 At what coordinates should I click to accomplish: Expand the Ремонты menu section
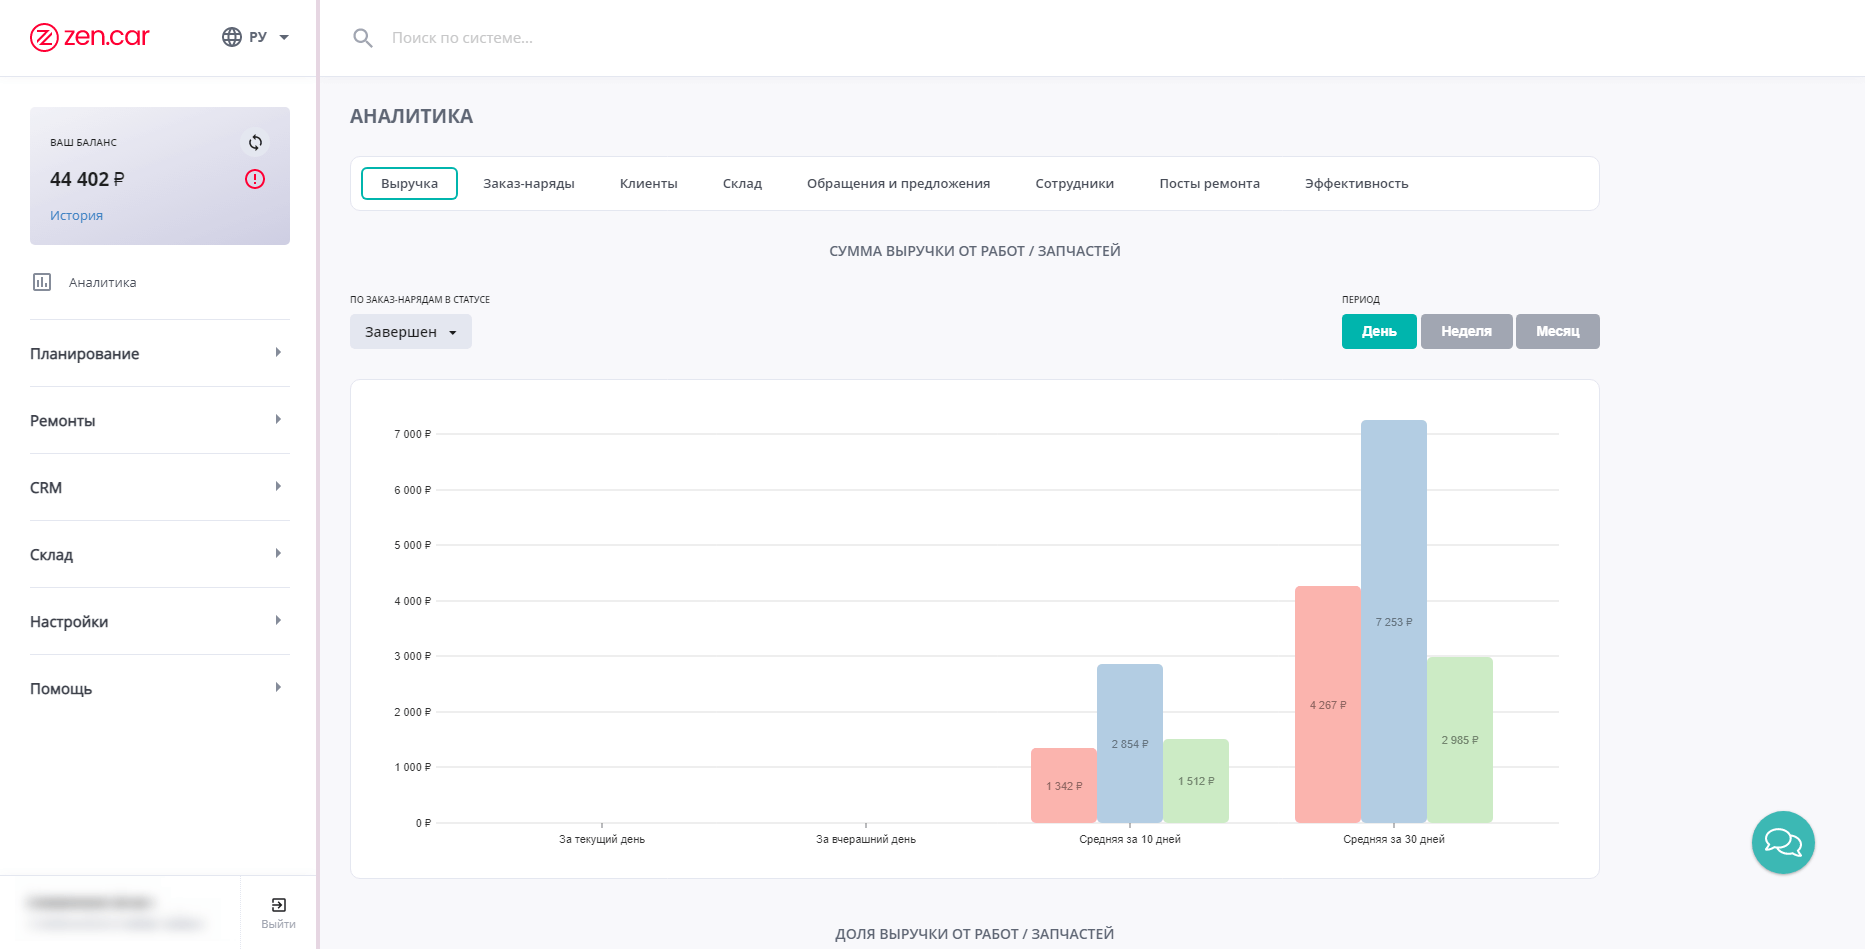click(160, 420)
